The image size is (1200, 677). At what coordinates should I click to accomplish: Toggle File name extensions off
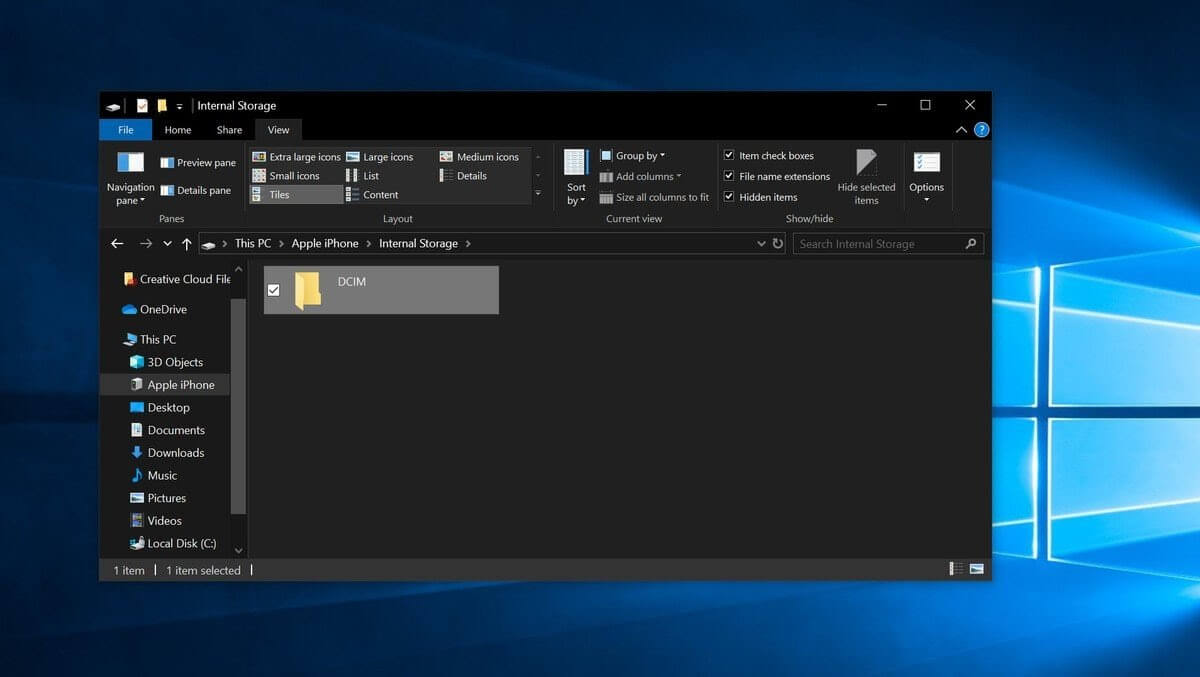pyautogui.click(x=729, y=176)
